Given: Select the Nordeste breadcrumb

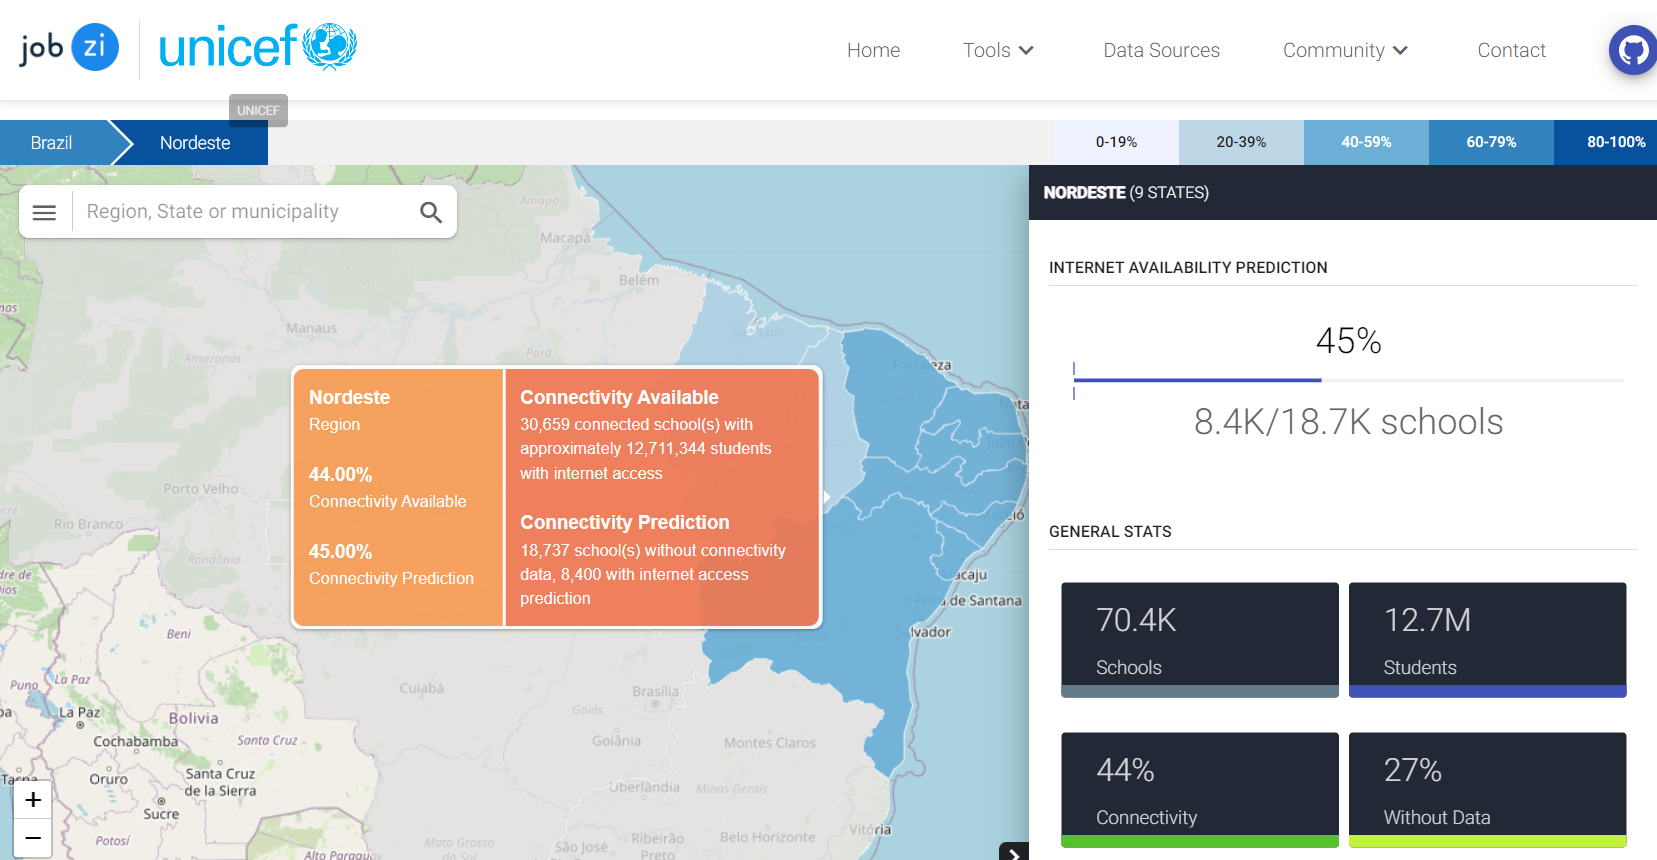Looking at the screenshot, I should coord(195,143).
